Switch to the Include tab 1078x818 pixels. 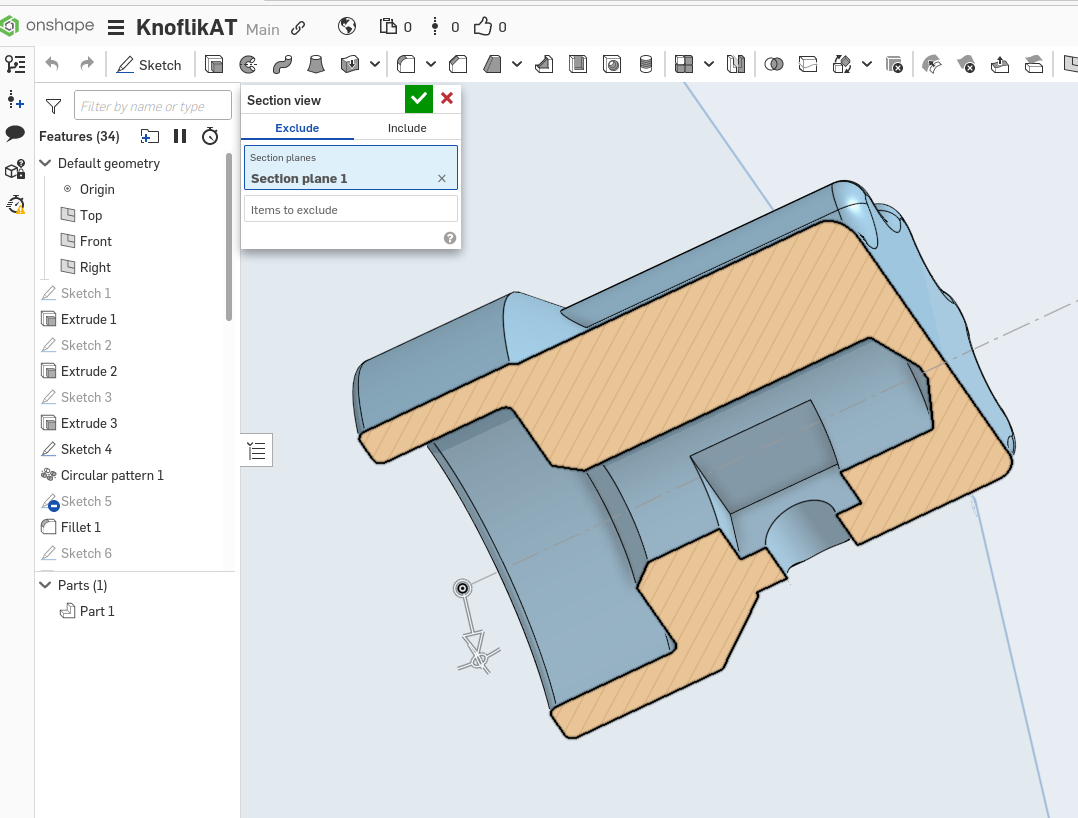coord(407,128)
